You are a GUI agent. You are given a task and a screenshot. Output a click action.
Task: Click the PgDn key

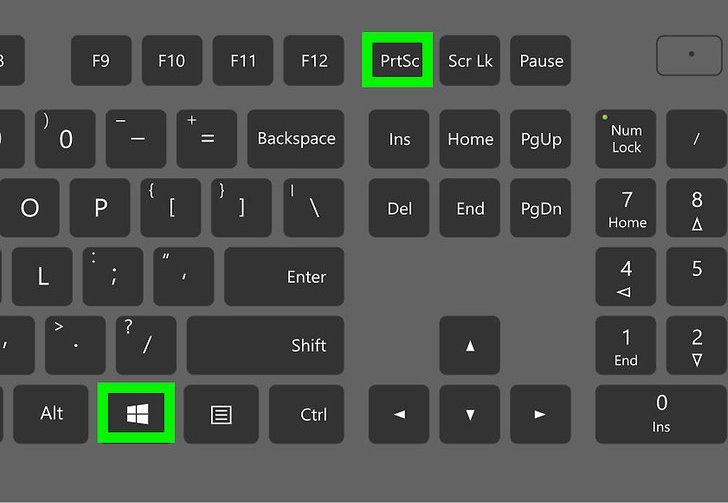(540, 208)
